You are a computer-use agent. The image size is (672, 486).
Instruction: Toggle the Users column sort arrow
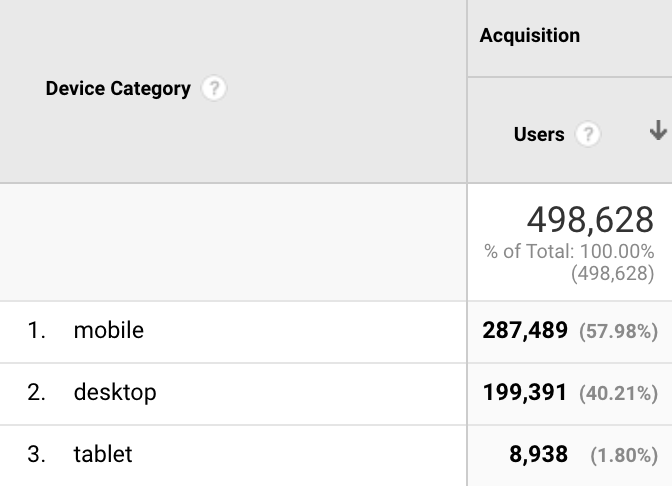(658, 130)
